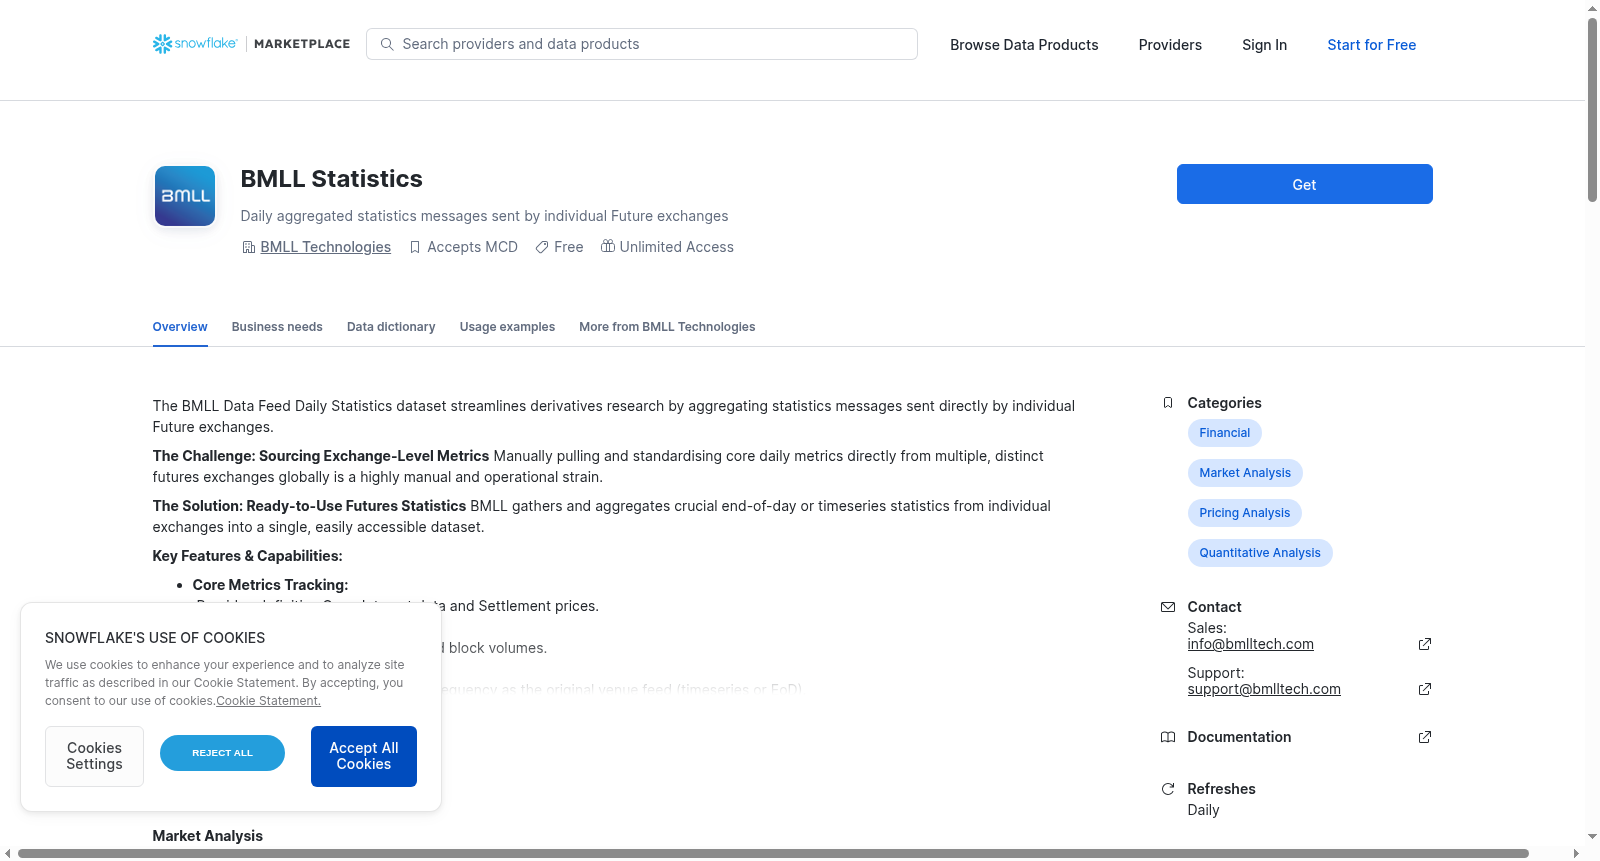The width and height of the screenshot is (1600, 861).
Task: Click the Core Metrics Tracking bullet text
Action: pos(270,585)
